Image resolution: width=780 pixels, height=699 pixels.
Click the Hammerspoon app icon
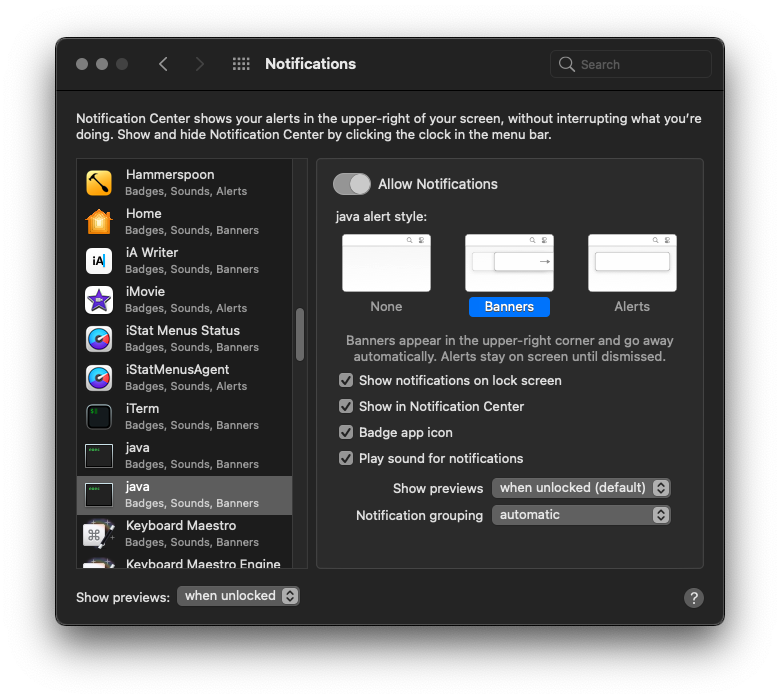[99, 183]
